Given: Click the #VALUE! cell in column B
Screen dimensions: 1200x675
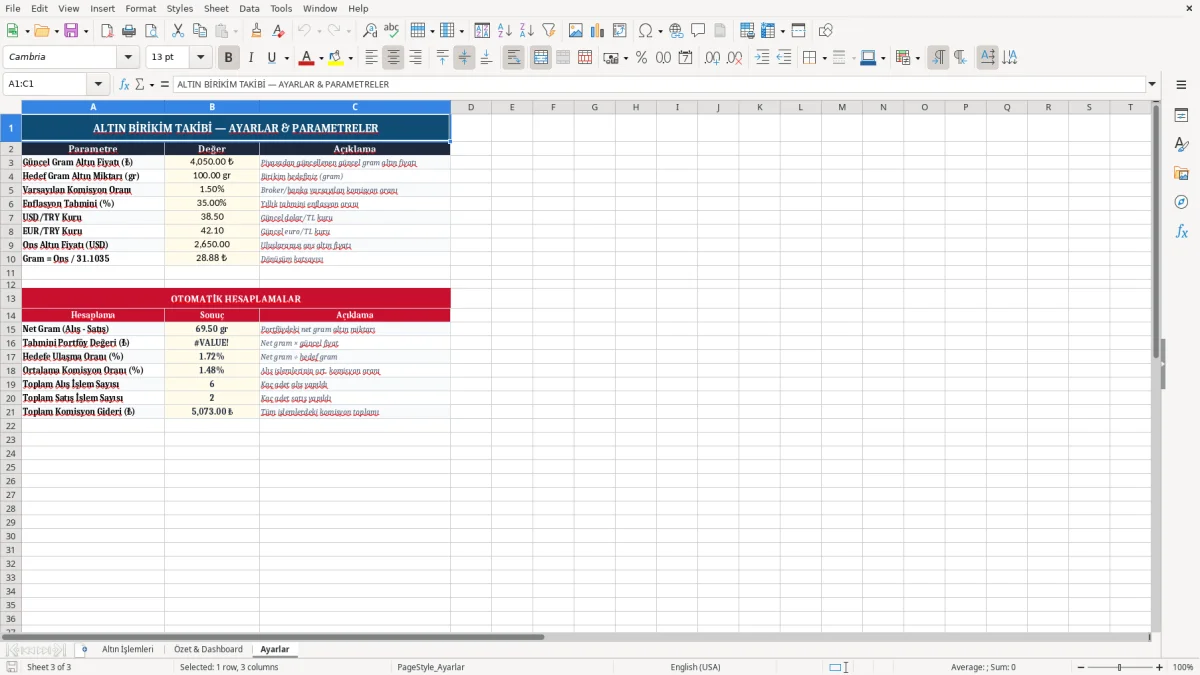Looking at the screenshot, I should (212, 343).
